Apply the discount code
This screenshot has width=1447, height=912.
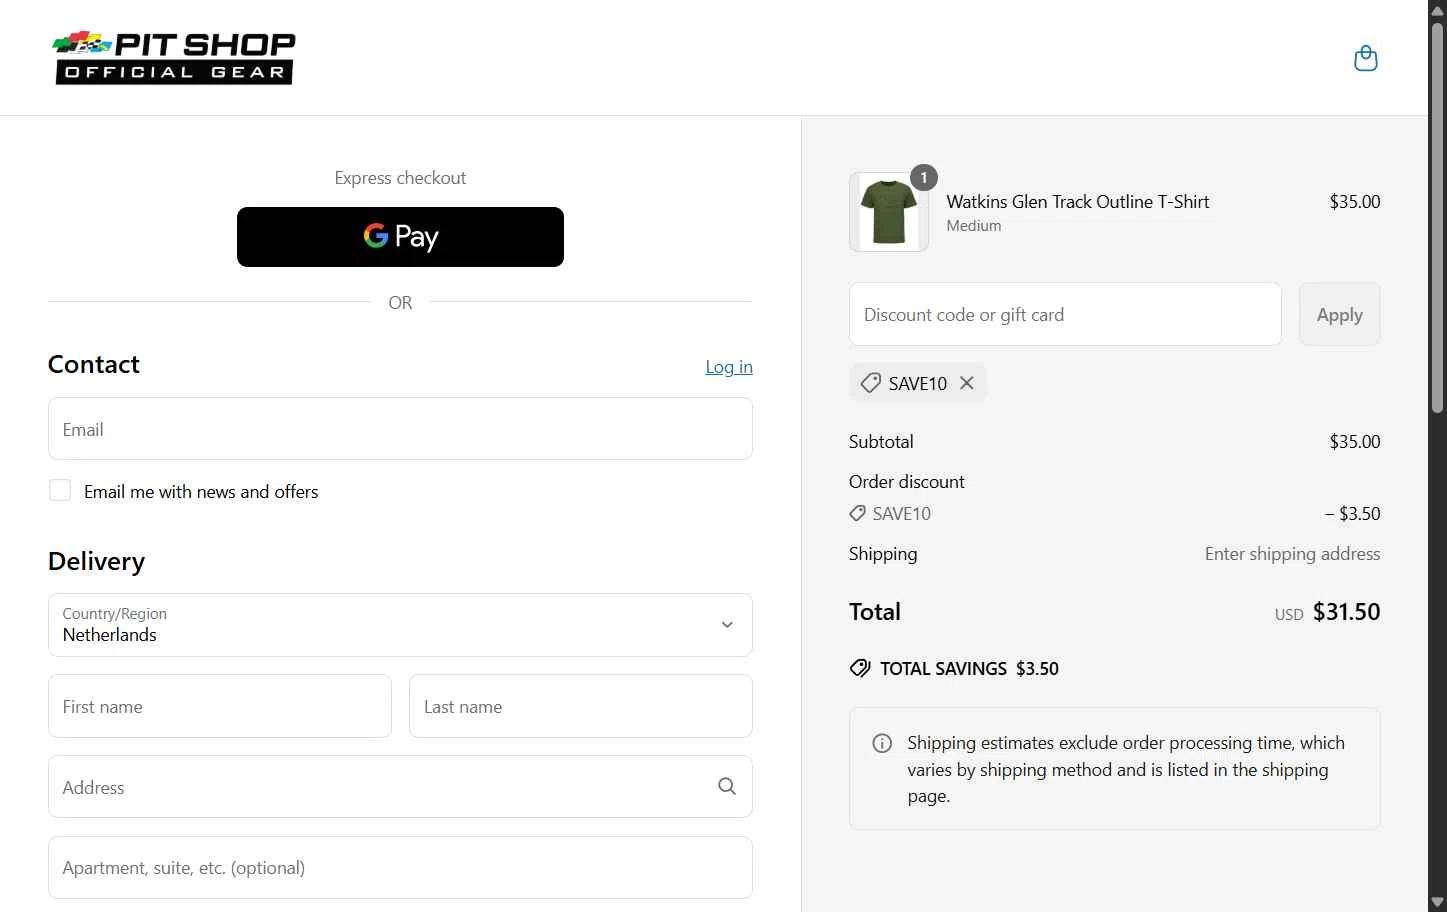1339,314
